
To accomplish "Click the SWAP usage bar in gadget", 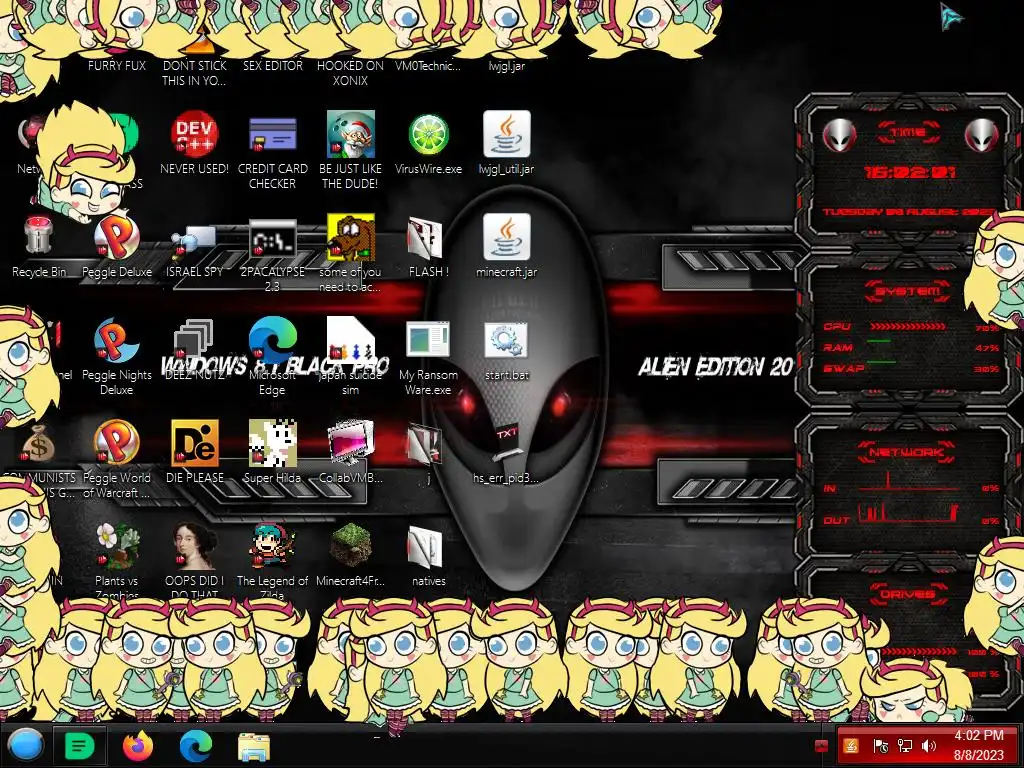I will [x=880, y=361].
